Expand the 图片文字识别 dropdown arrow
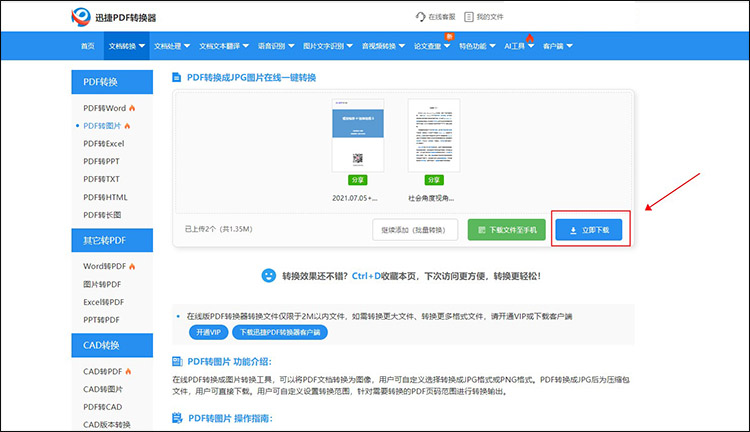Screen dimensions: 750x432 tap(350, 46)
